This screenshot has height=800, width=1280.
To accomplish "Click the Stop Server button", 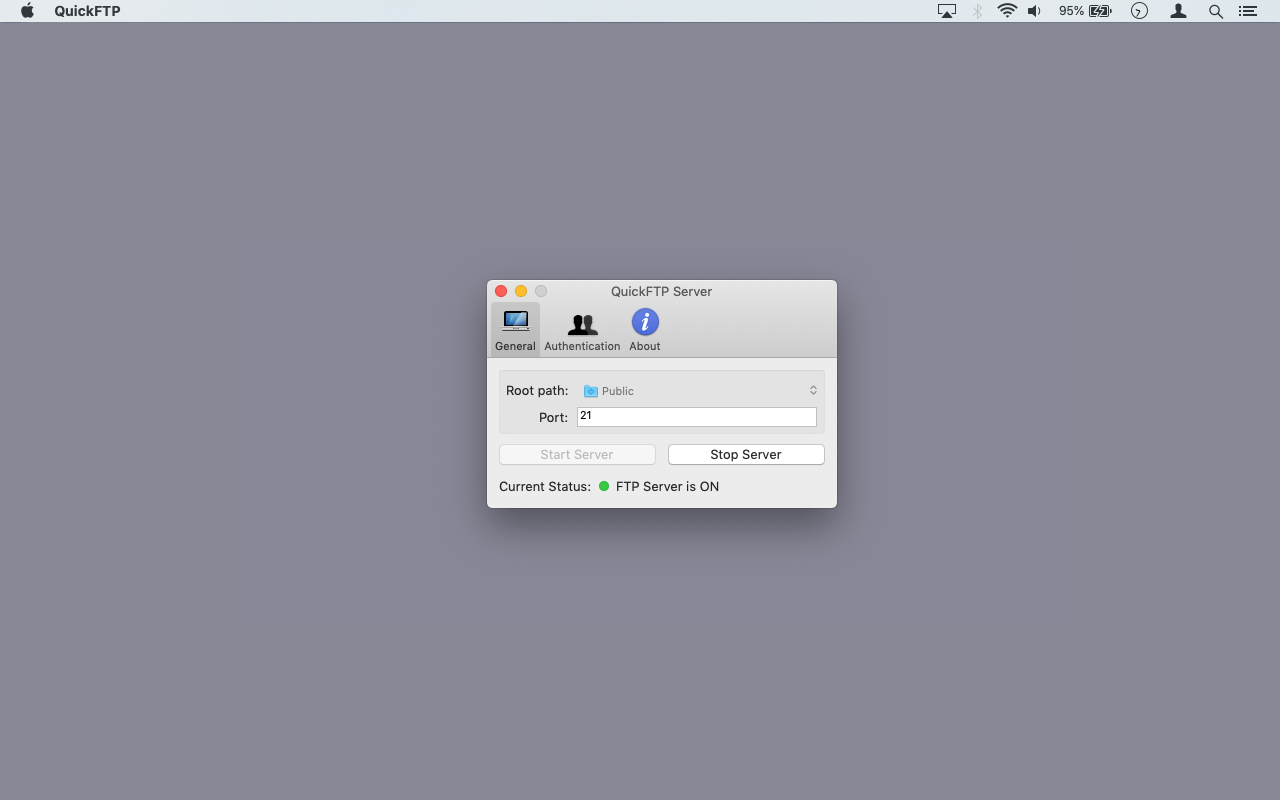I will point(746,454).
